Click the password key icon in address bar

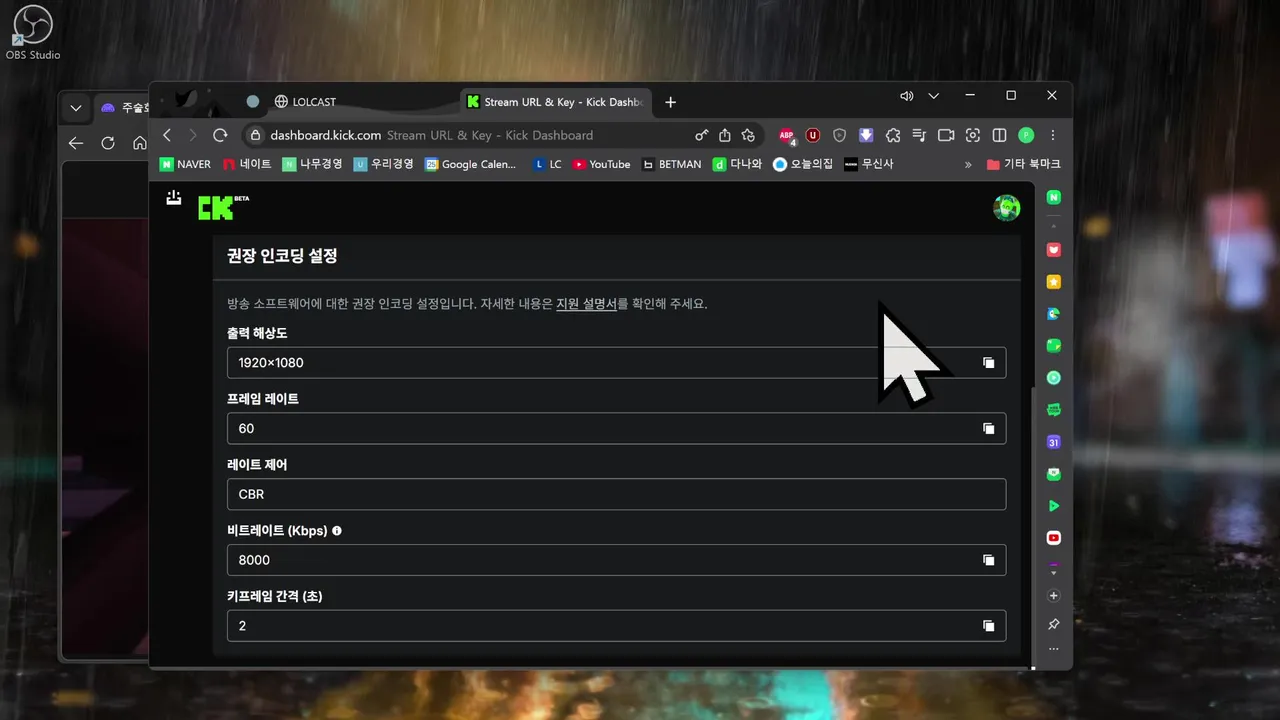702,135
